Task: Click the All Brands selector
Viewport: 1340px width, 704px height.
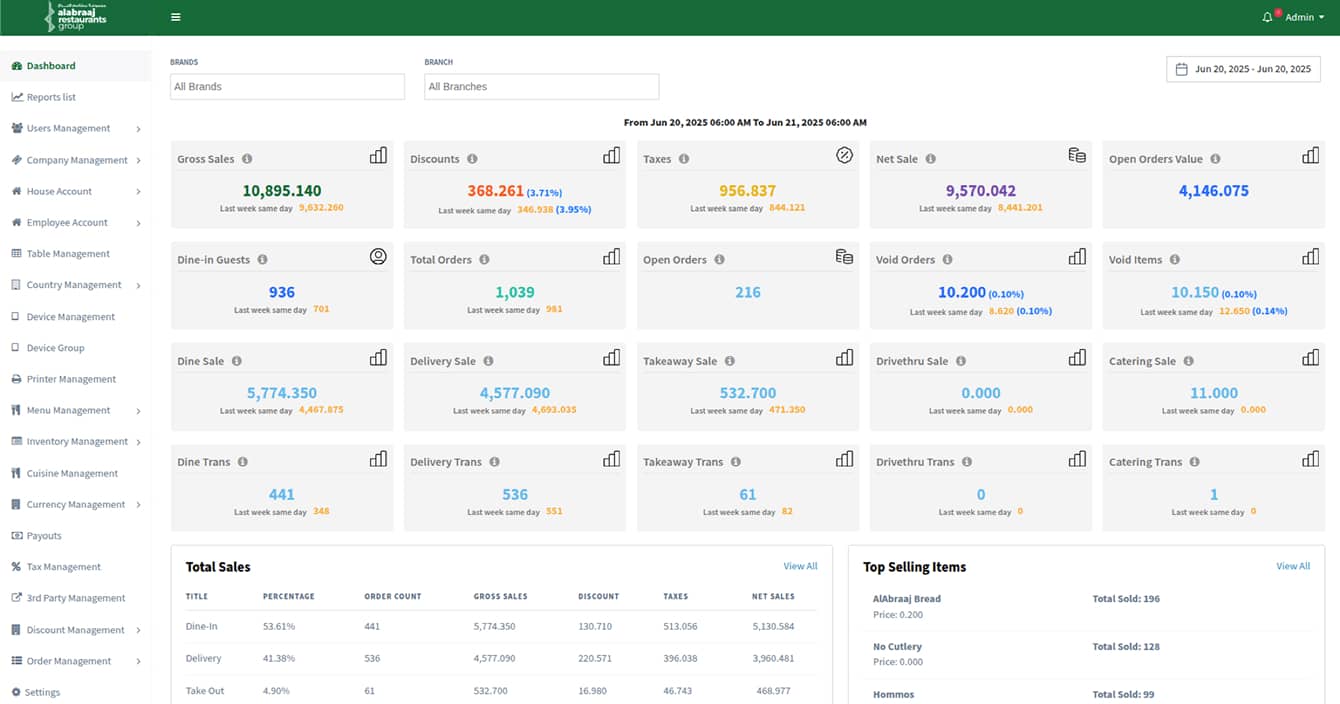Action: pyautogui.click(x=287, y=87)
